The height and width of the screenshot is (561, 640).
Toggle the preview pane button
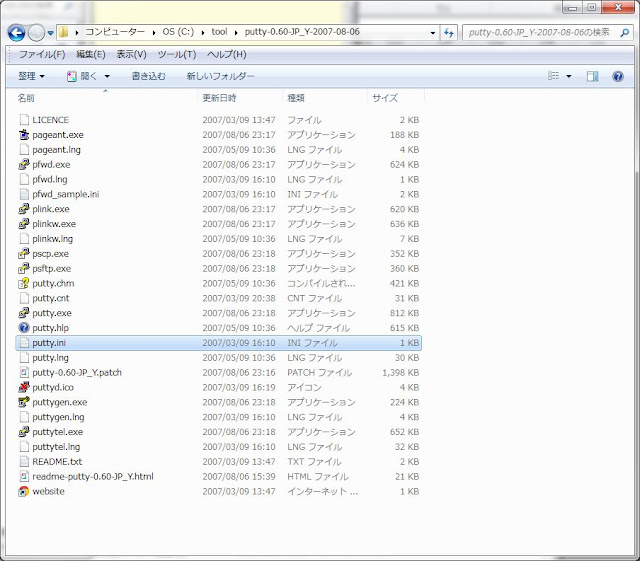coord(592,76)
